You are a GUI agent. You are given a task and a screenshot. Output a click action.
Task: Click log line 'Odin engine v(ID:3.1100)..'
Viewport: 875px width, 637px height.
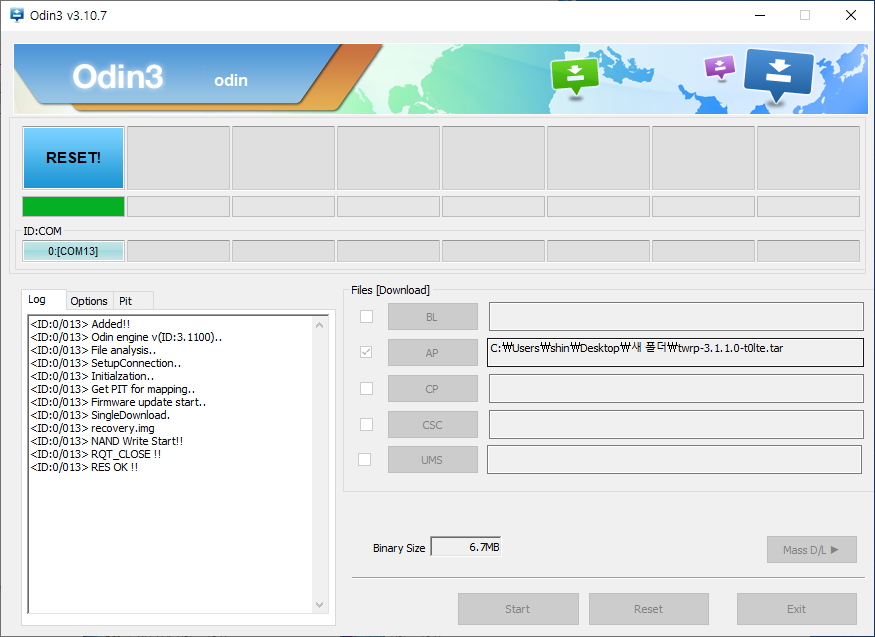click(x=126, y=337)
